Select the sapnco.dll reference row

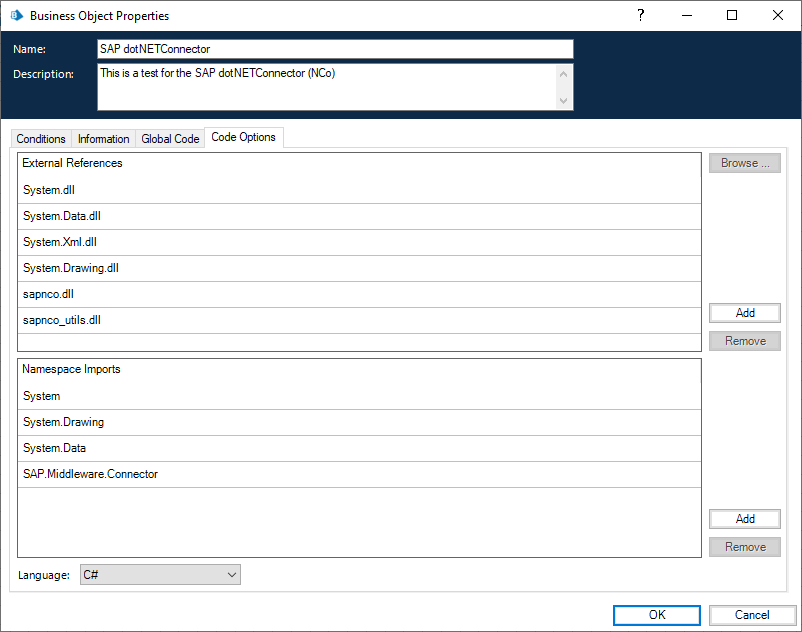point(358,294)
